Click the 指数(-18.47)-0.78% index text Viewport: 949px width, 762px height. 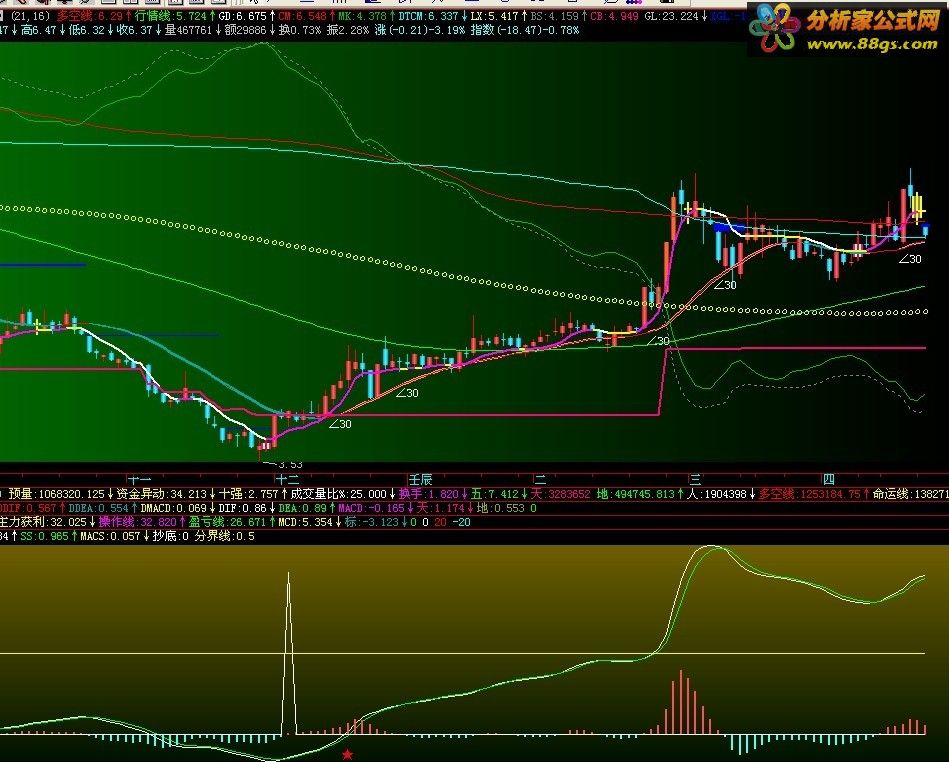coord(524,30)
